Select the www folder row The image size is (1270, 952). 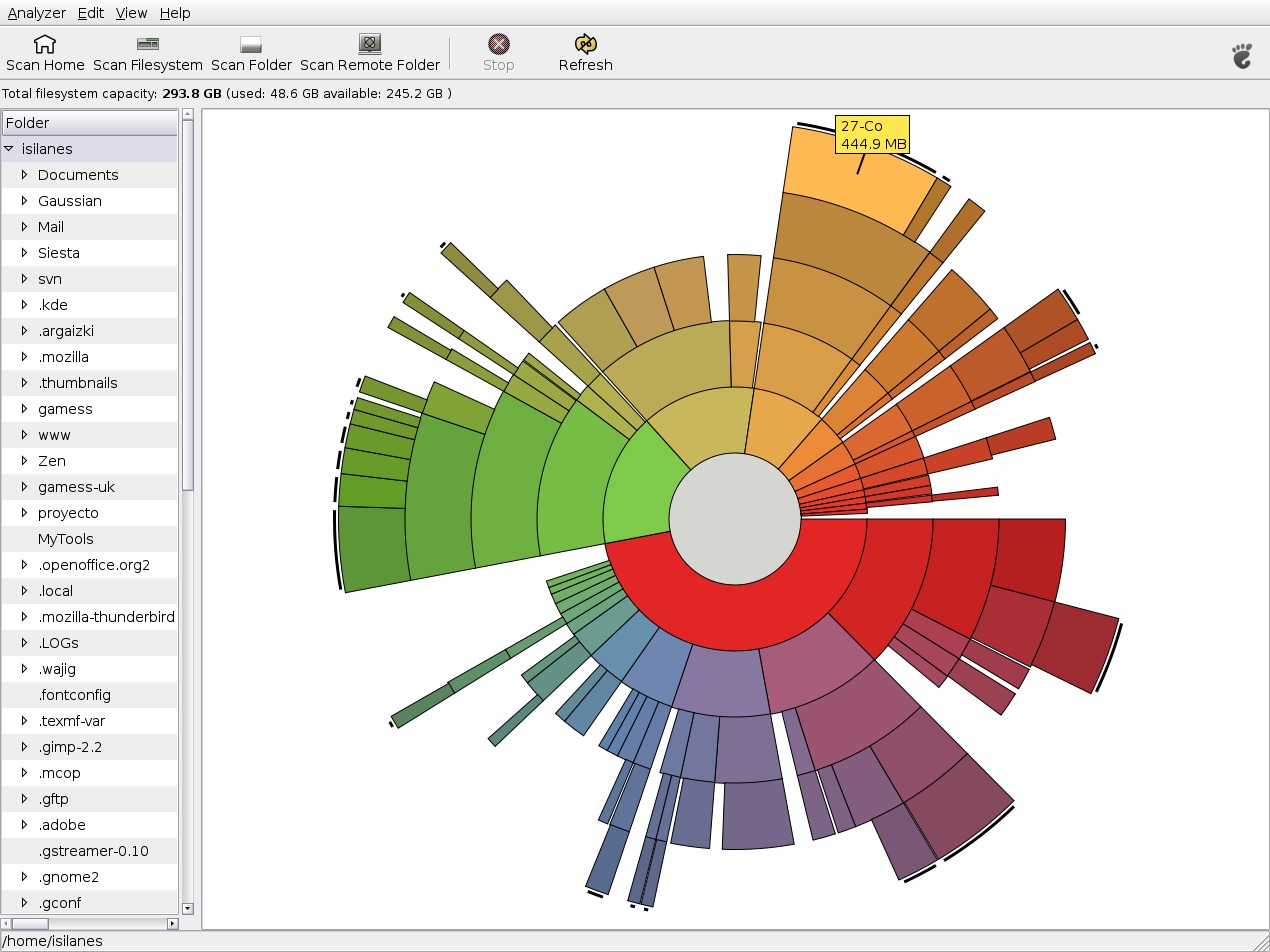90,435
